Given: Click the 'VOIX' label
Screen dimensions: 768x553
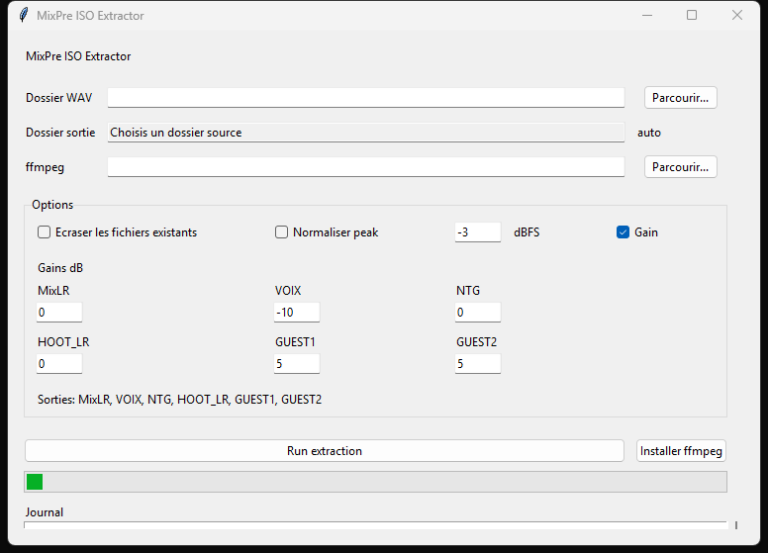Looking at the screenshot, I should point(288,291).
